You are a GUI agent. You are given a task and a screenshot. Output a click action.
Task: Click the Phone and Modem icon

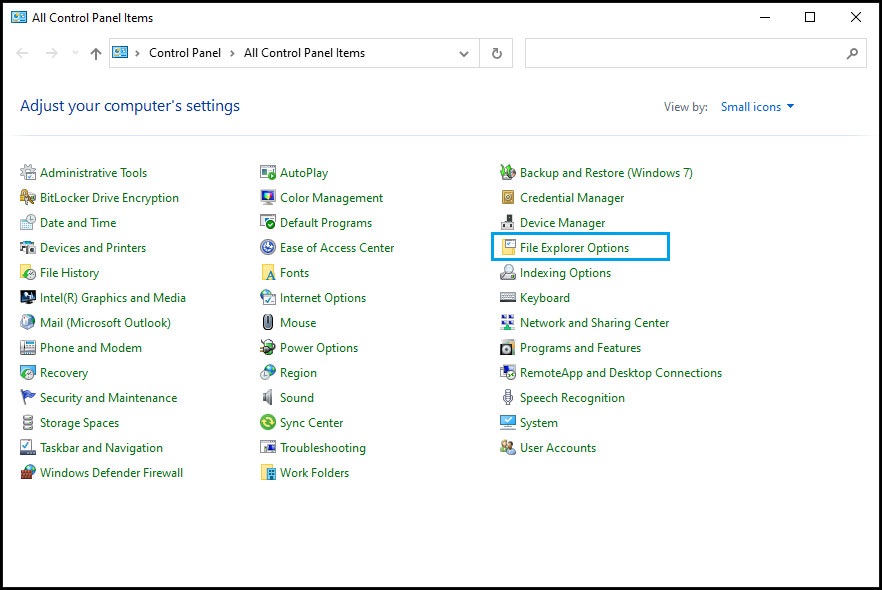pos(28,348)
